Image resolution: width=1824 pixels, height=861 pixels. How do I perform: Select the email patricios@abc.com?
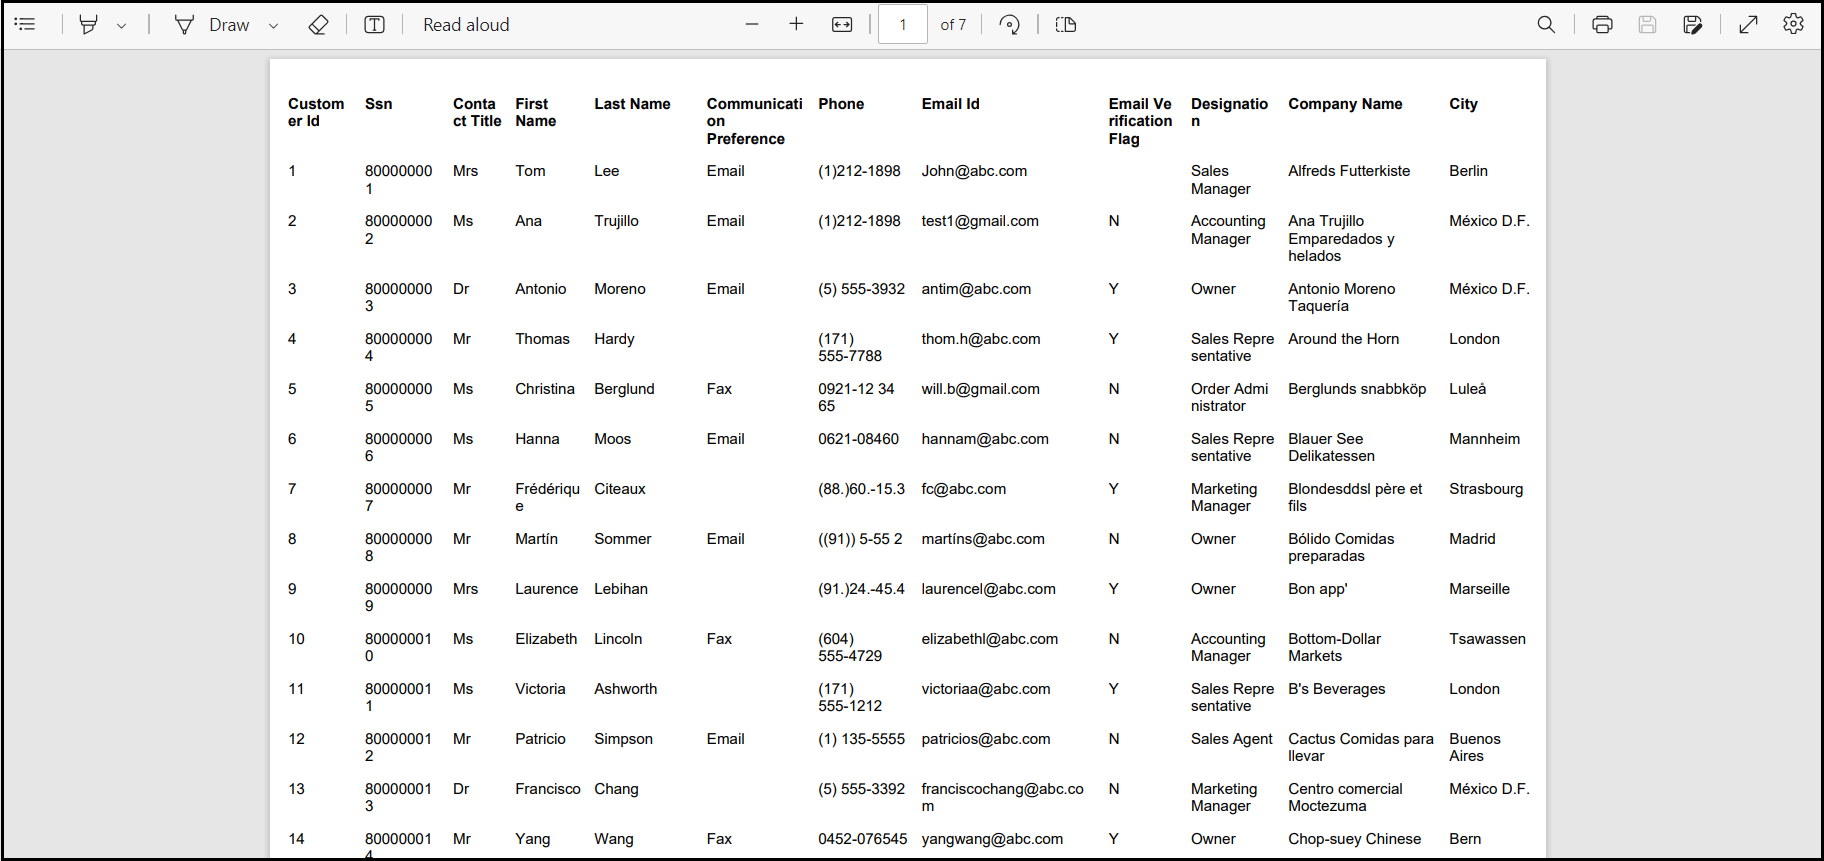(986, 739)
